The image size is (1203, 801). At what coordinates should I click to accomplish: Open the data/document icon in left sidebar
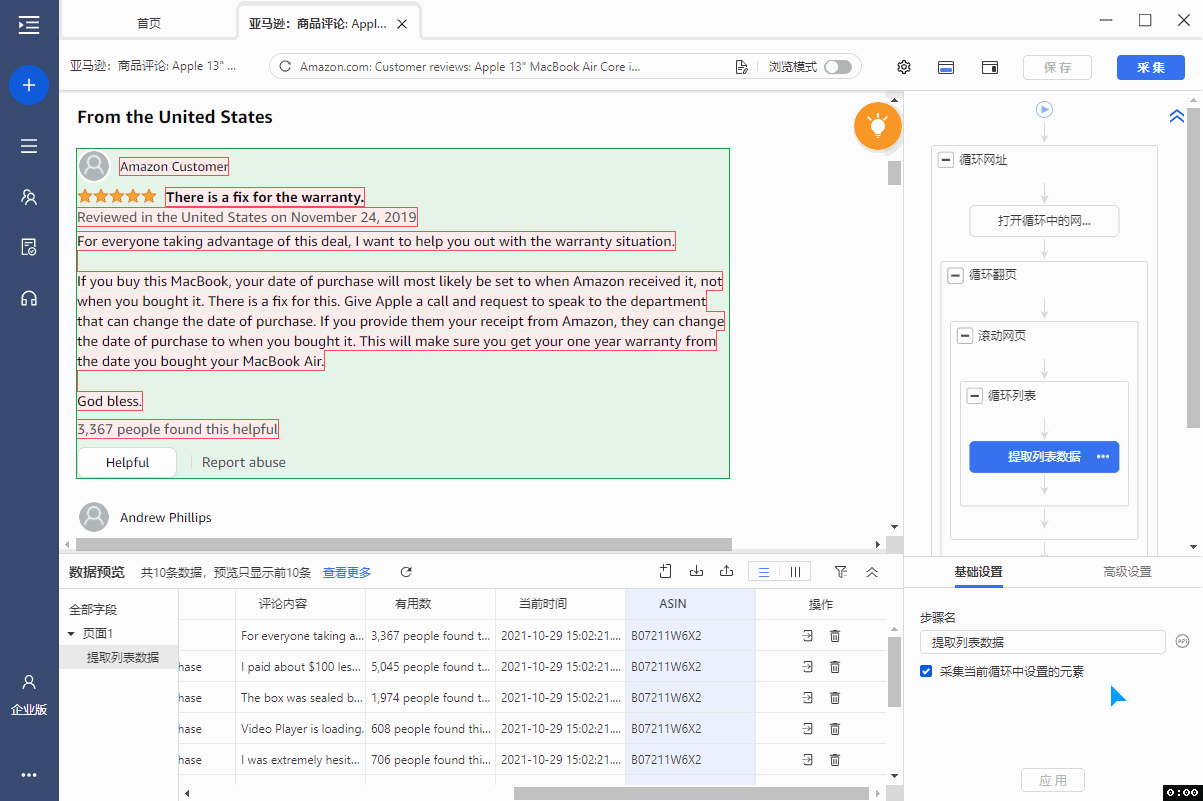point(29,247)
